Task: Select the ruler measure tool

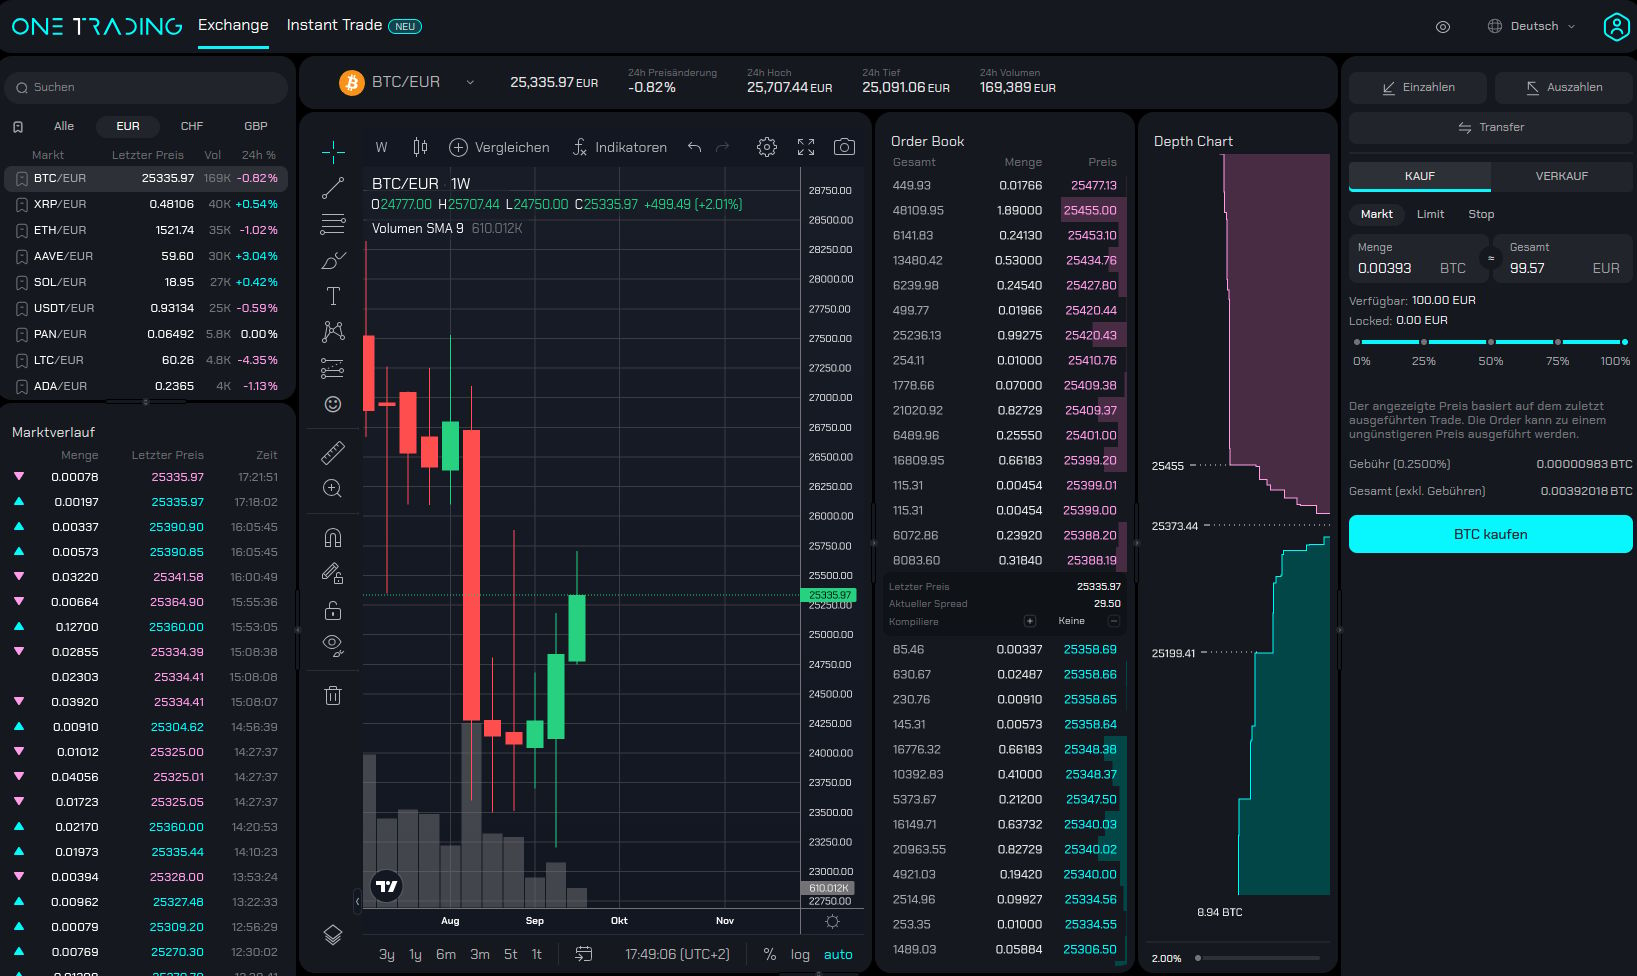Action: pos(333,452)
